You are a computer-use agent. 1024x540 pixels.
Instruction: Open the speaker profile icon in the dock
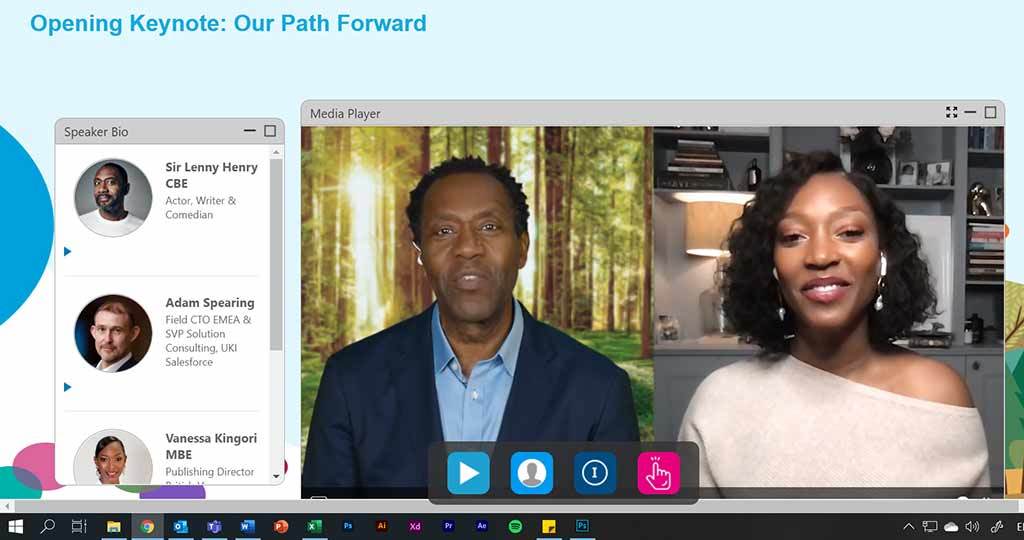(x=532, y=473)
